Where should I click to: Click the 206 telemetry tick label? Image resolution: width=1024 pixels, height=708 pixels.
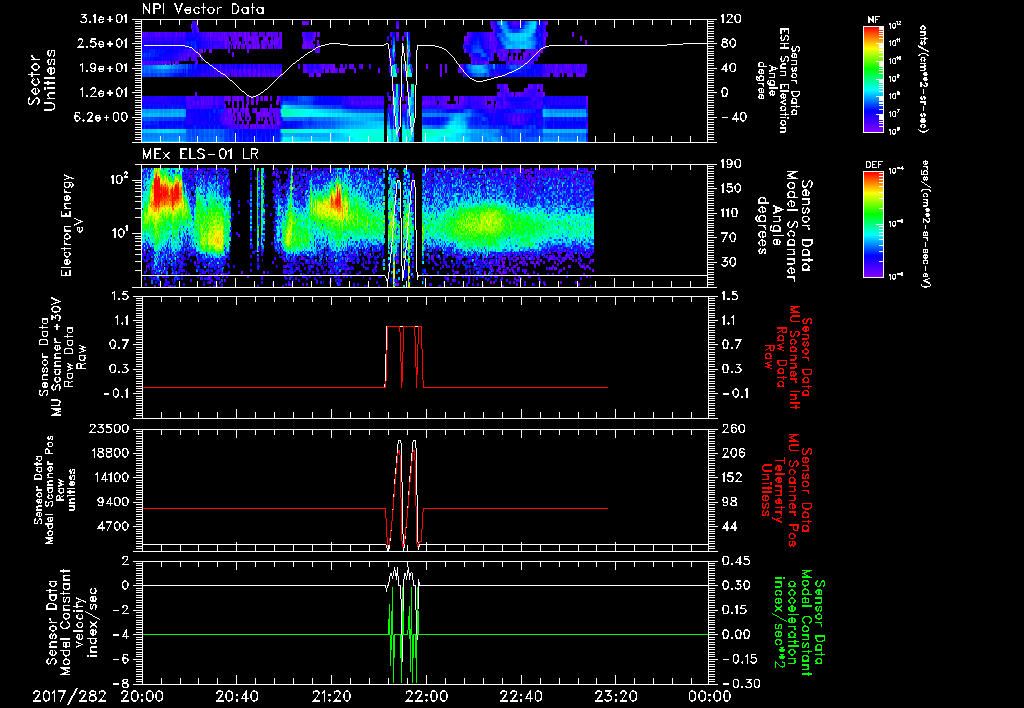click(x=732, y=453)
